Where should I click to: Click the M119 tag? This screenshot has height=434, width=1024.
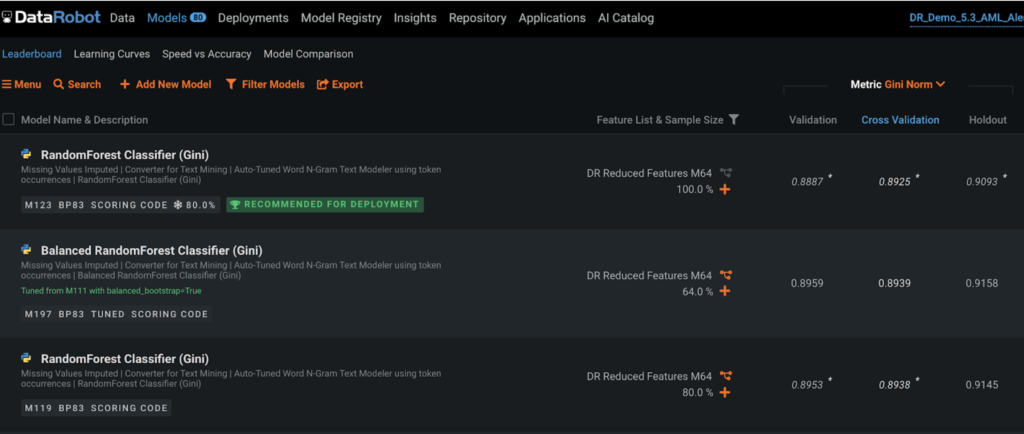click(38, 408)
